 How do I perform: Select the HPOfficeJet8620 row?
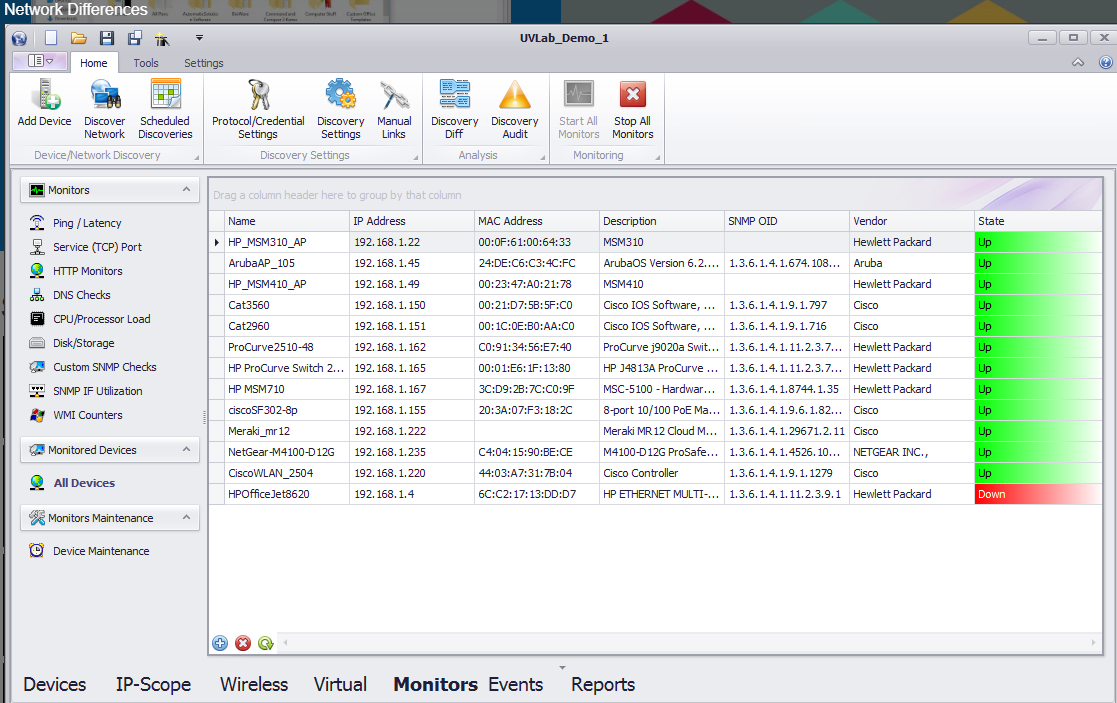pos(655,494)
